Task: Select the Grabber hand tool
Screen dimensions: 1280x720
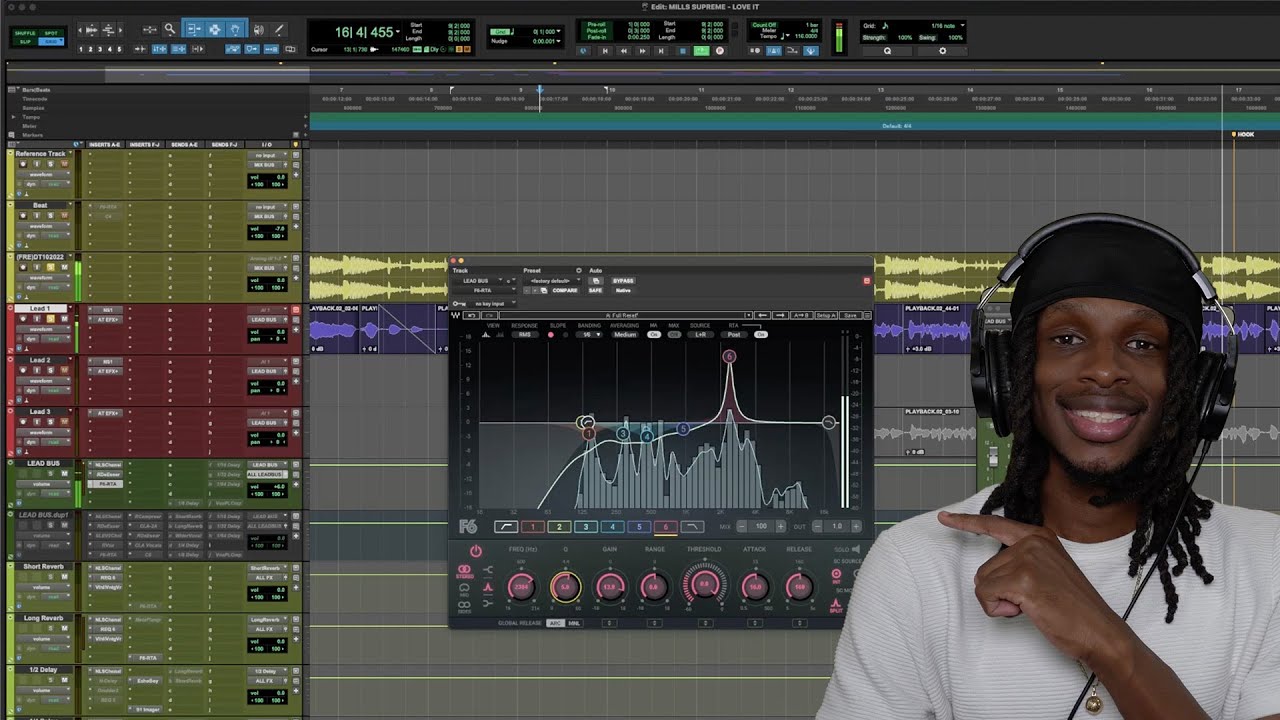Action: click(x=234, y=30)
